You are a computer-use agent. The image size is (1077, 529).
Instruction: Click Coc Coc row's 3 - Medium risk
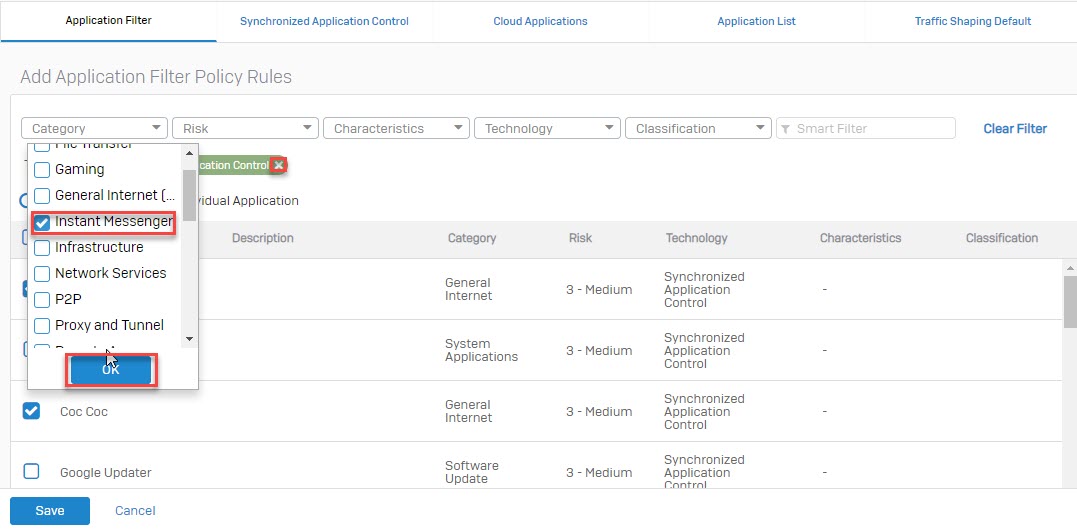599,412
